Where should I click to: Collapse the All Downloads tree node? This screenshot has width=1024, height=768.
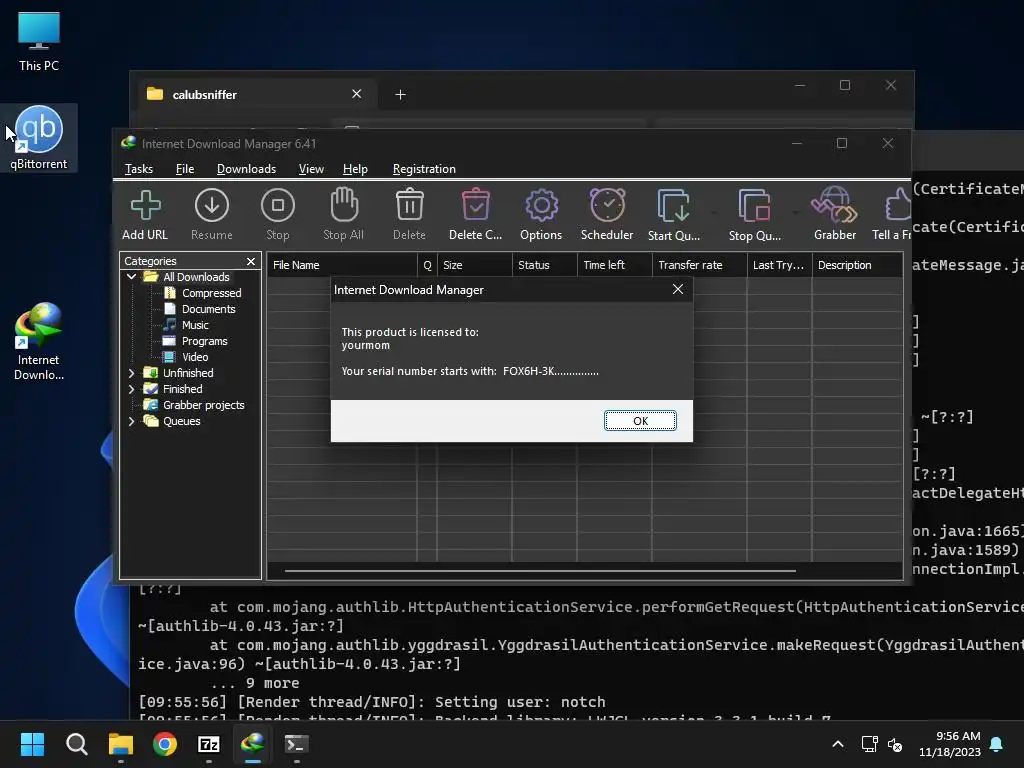131,277
